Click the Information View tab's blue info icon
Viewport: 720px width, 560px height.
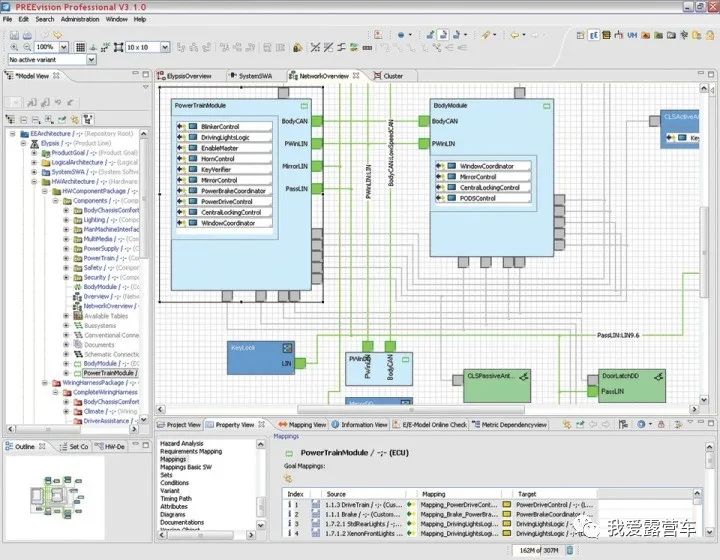click(335, 425)
